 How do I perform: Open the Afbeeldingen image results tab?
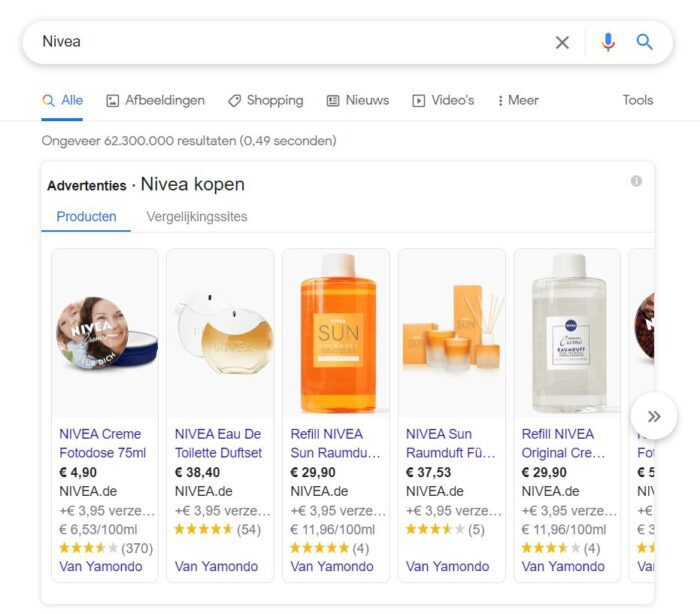click(156, 100)
